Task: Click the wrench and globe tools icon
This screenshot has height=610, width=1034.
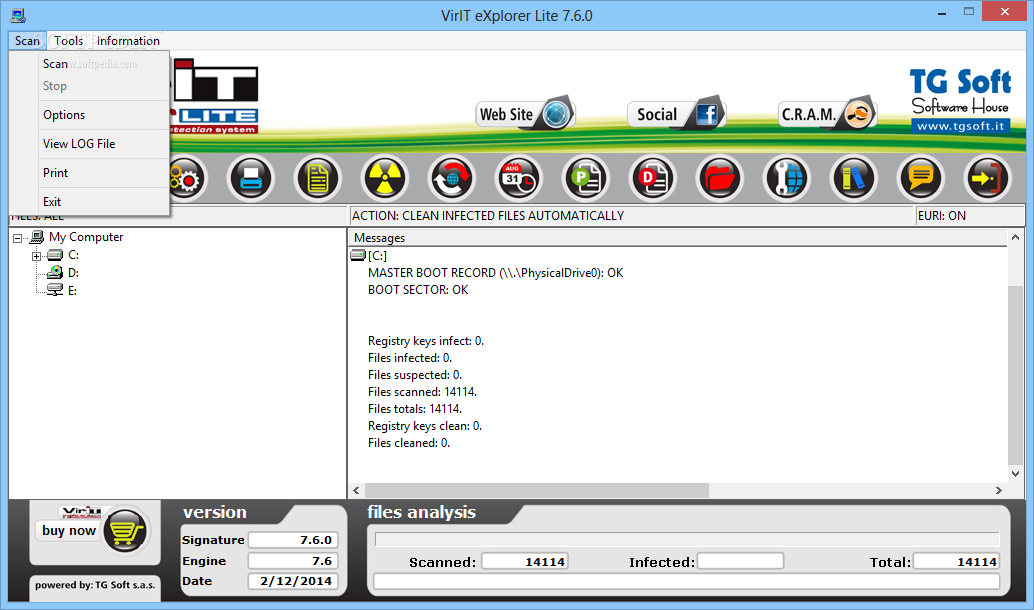Action: click(x=787, y=178)
